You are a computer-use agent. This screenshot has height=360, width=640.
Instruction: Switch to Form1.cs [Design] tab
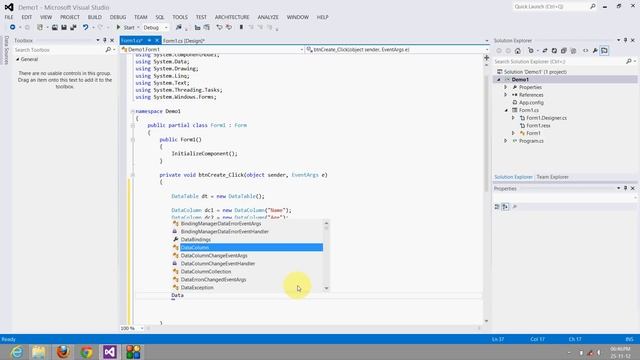184,41
